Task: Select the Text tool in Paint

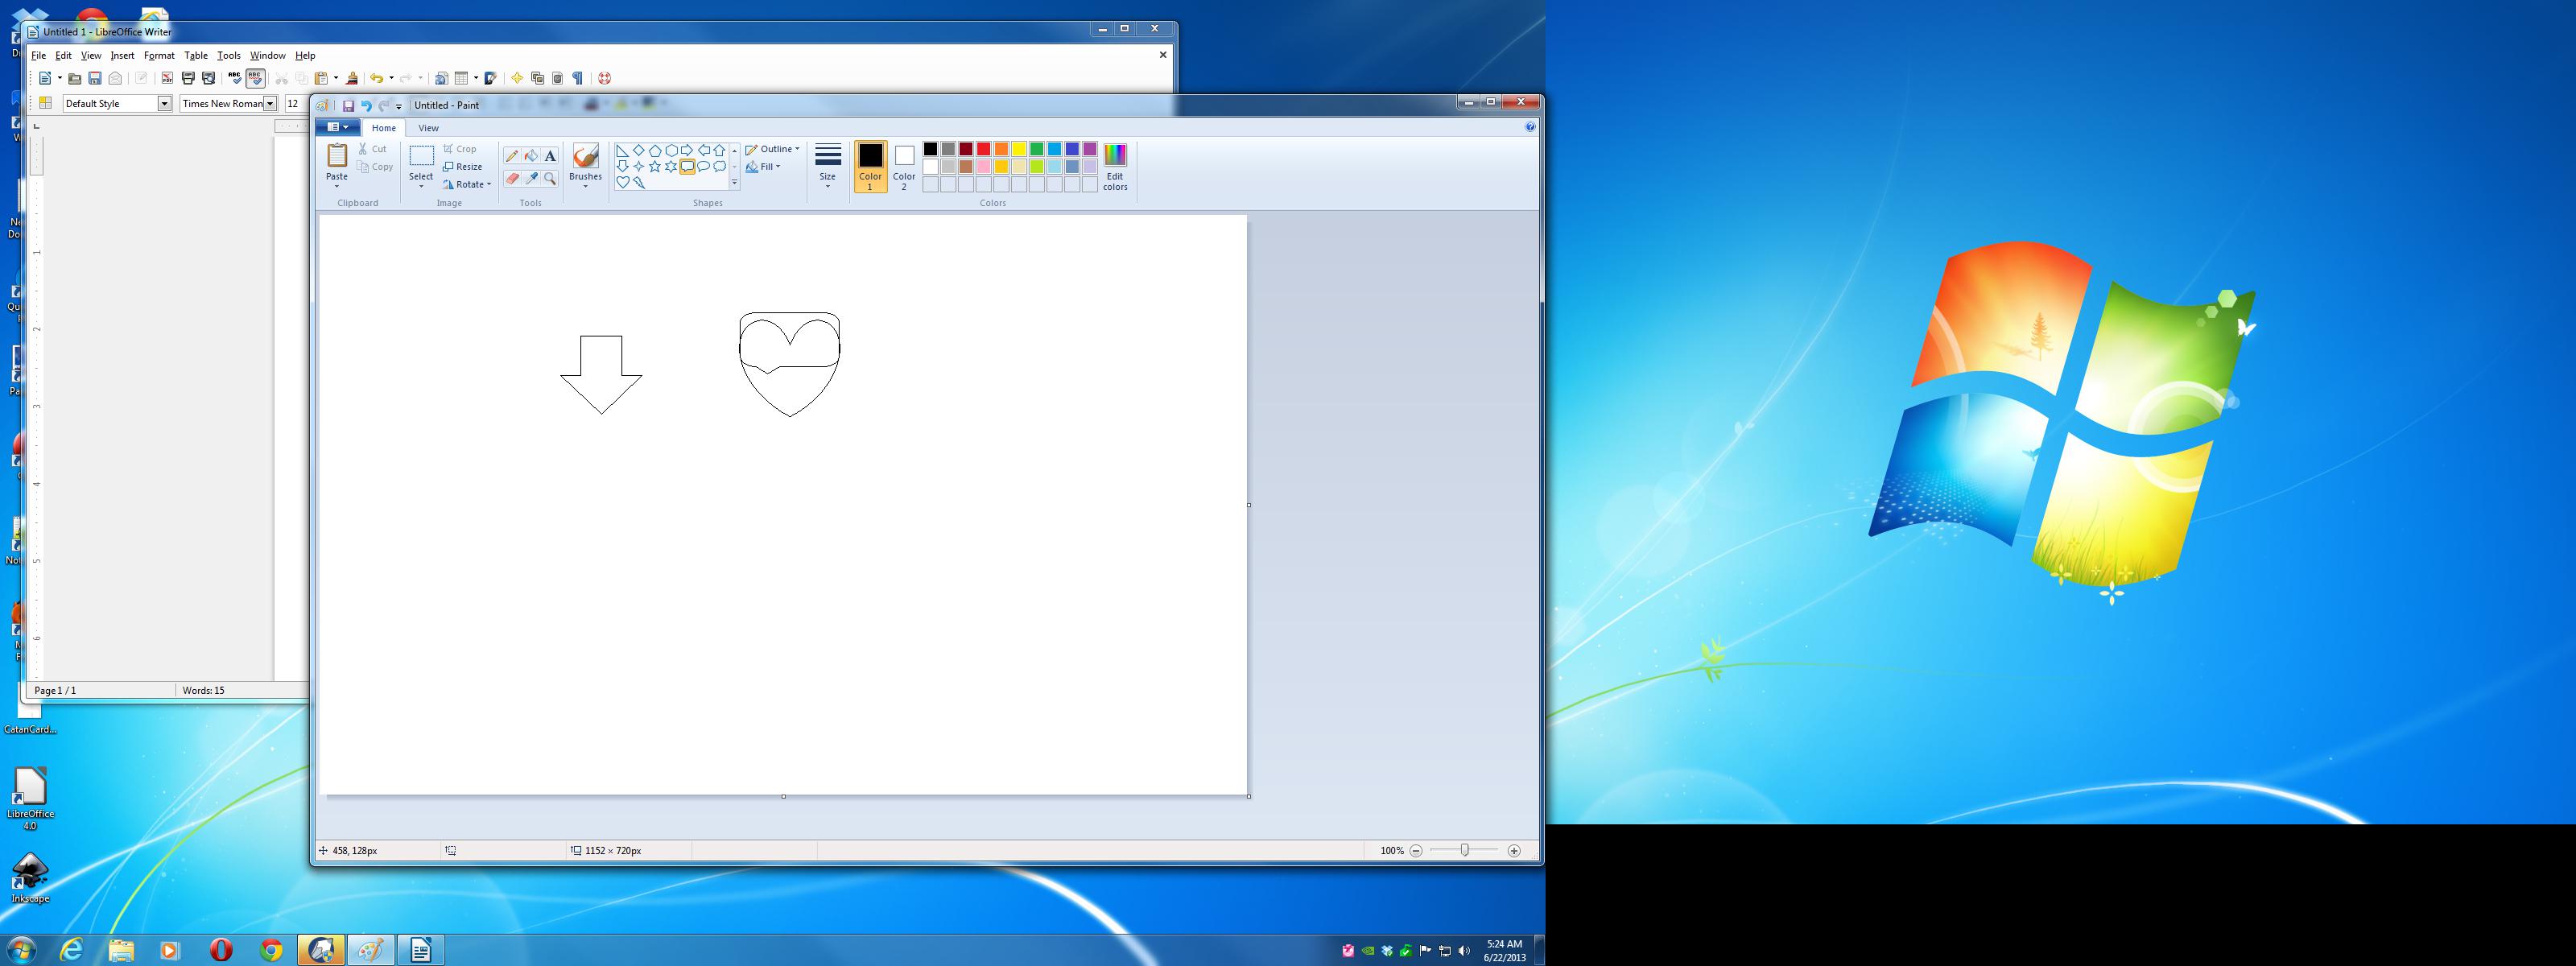Action: coord(550,156)
